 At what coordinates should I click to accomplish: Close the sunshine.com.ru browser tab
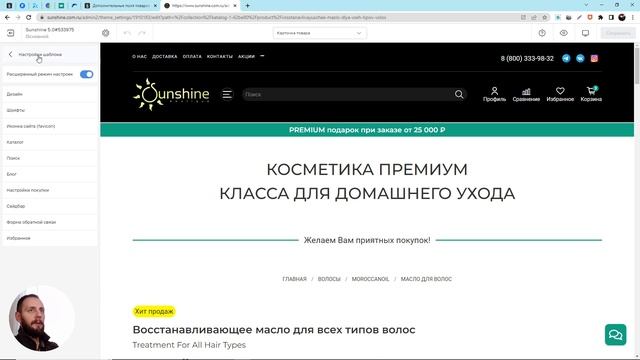tap(235, 6)
